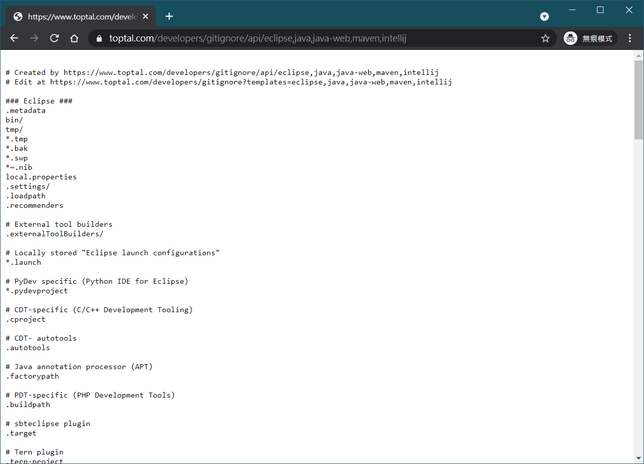Click the scrollbar down arrow
Screen dimensions: 644x464
point(638,458)
